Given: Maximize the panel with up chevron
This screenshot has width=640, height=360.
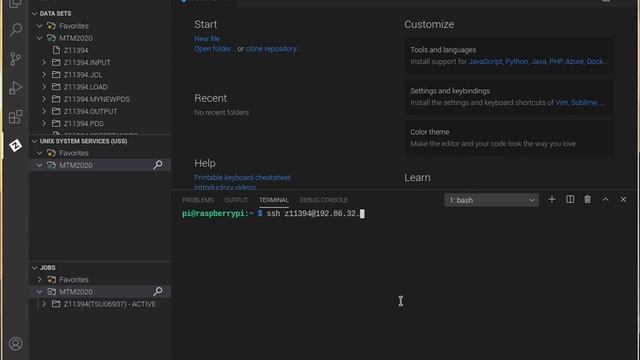Looking at the screenshot, I should click(605, 200).
